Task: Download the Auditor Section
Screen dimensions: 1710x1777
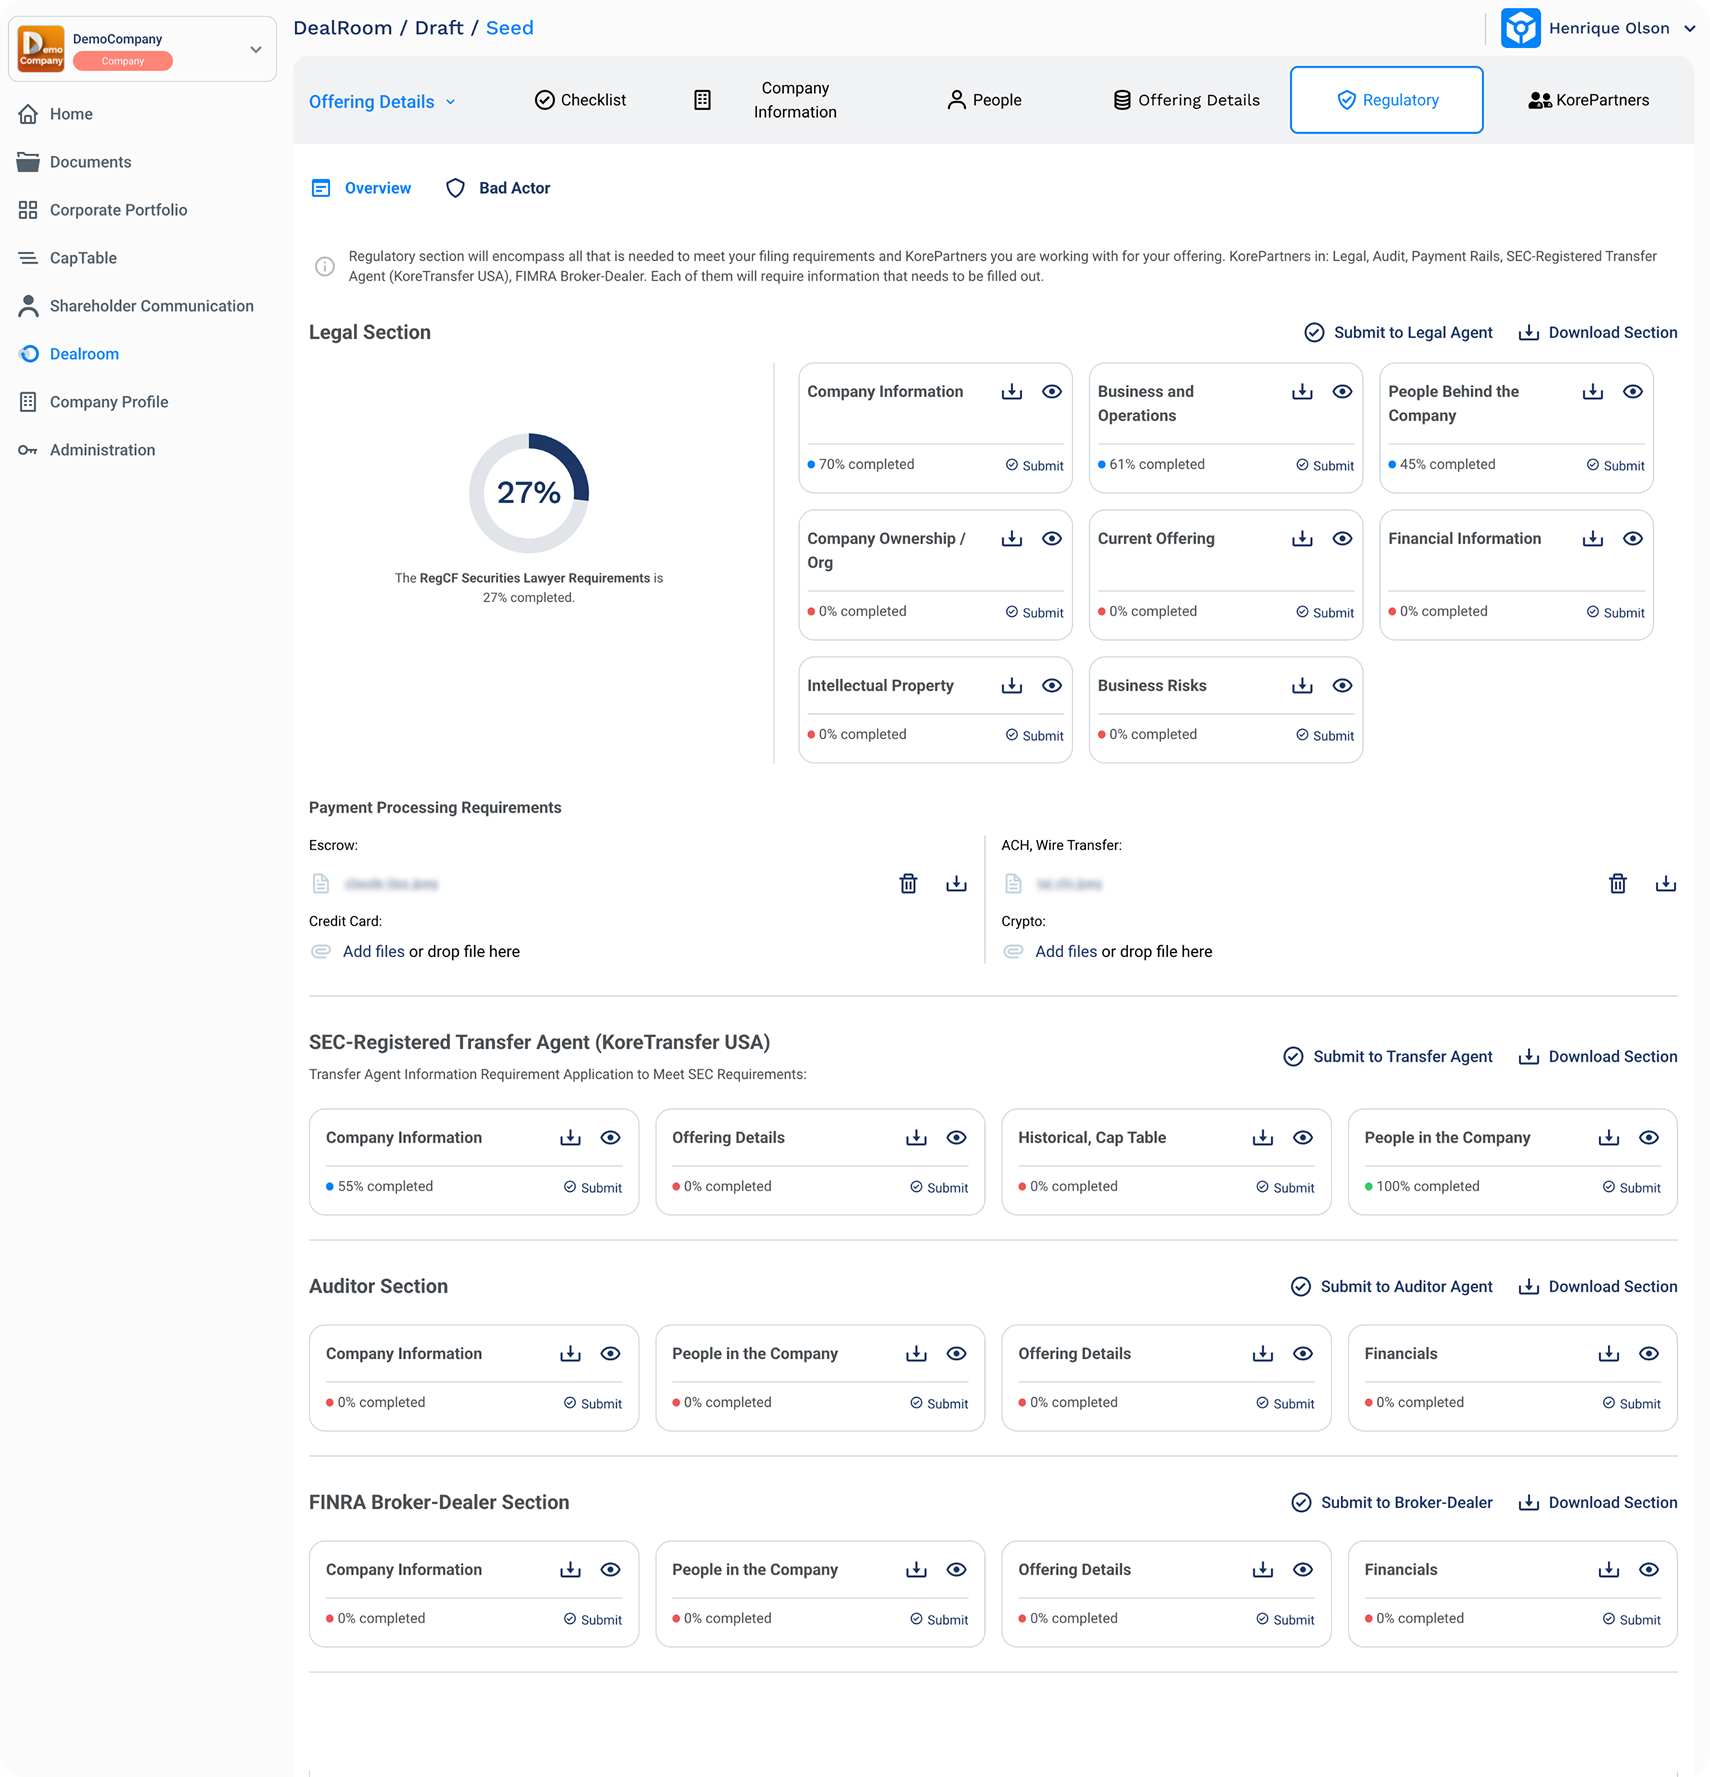Action: (x=1598, y=1287)
